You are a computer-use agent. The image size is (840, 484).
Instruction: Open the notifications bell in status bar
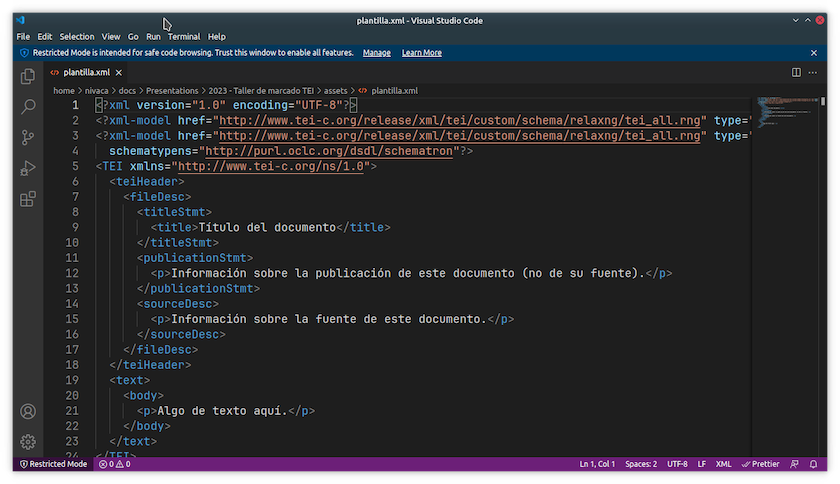[815, 464]
